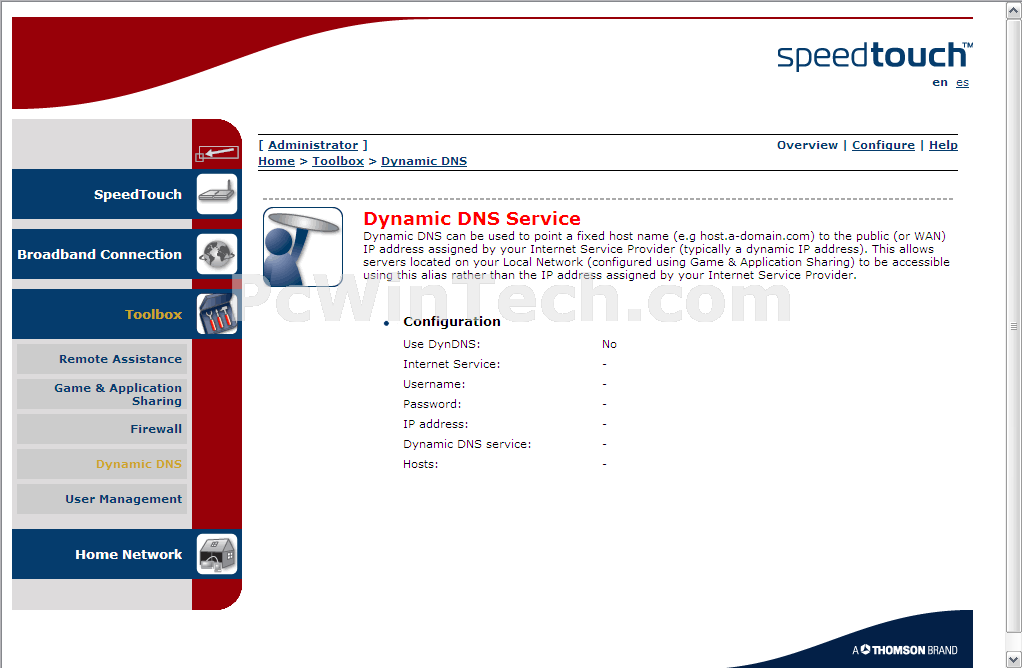The image size is (1022, 668).
Task: Click the Dynamic DNS breadcrumb link
Action: click(424, 161)
